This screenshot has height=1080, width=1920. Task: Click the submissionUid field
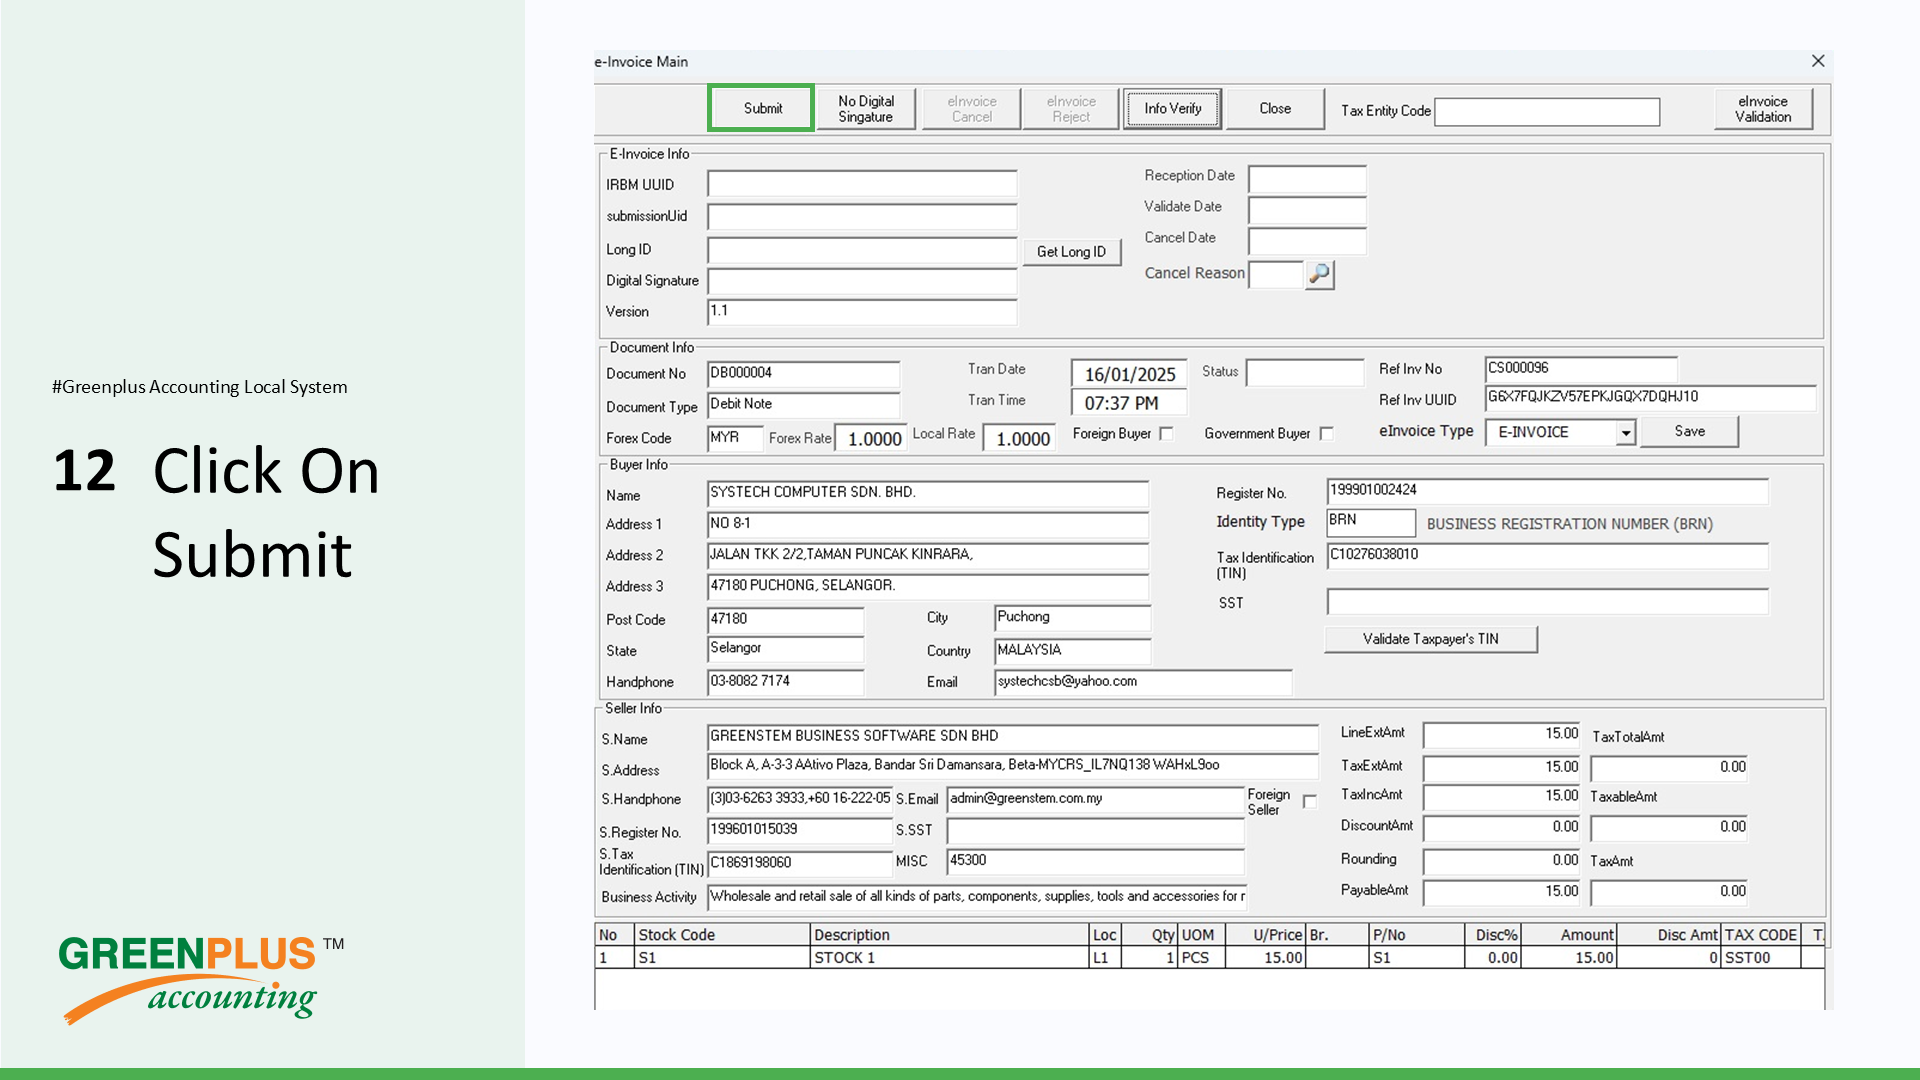(862, 216)
